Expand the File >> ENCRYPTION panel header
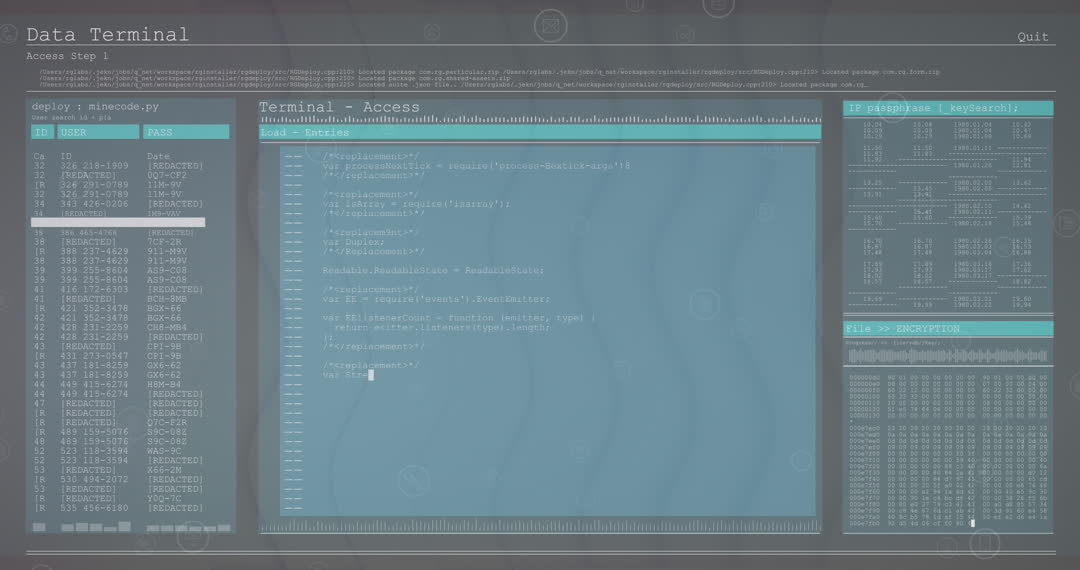1080x570 pixels. tap(947, 329)
